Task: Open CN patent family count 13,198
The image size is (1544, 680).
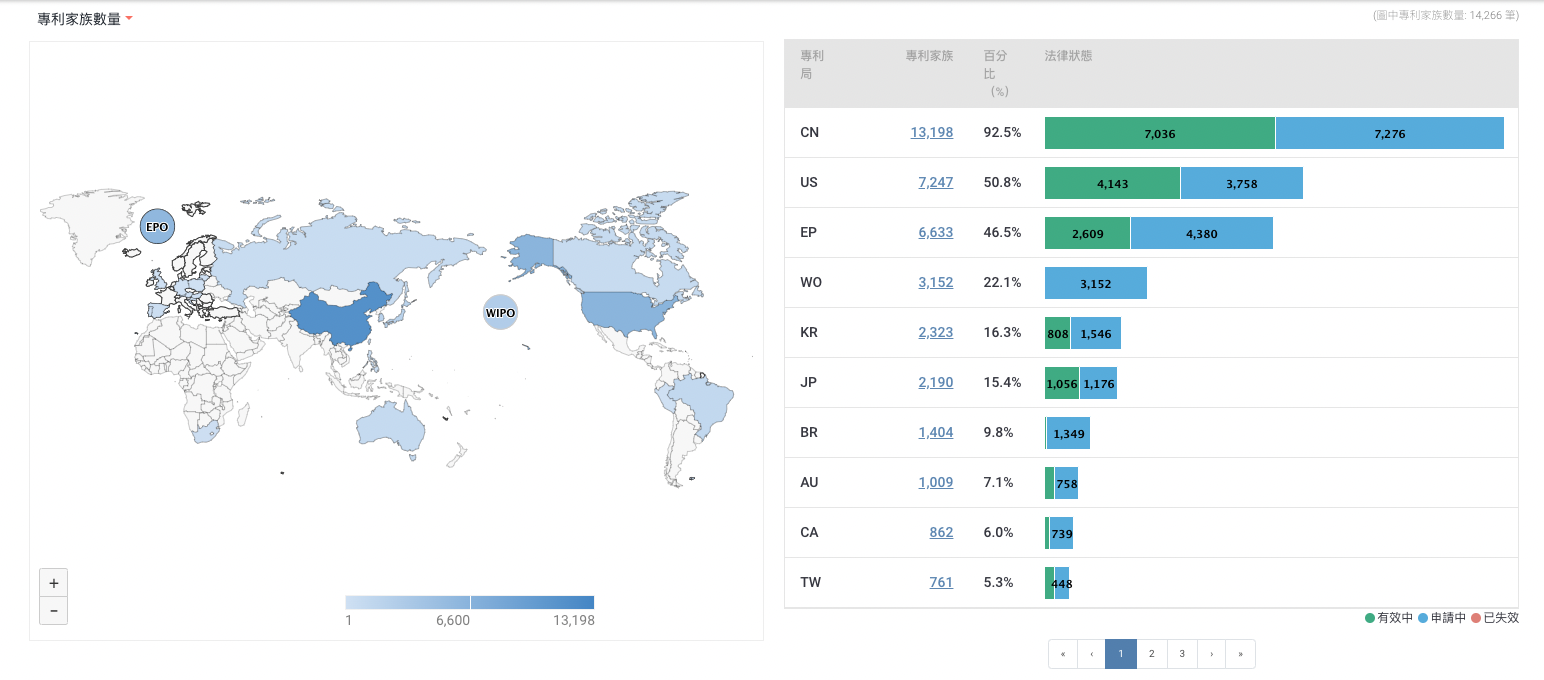Action: tap(931, 132)
